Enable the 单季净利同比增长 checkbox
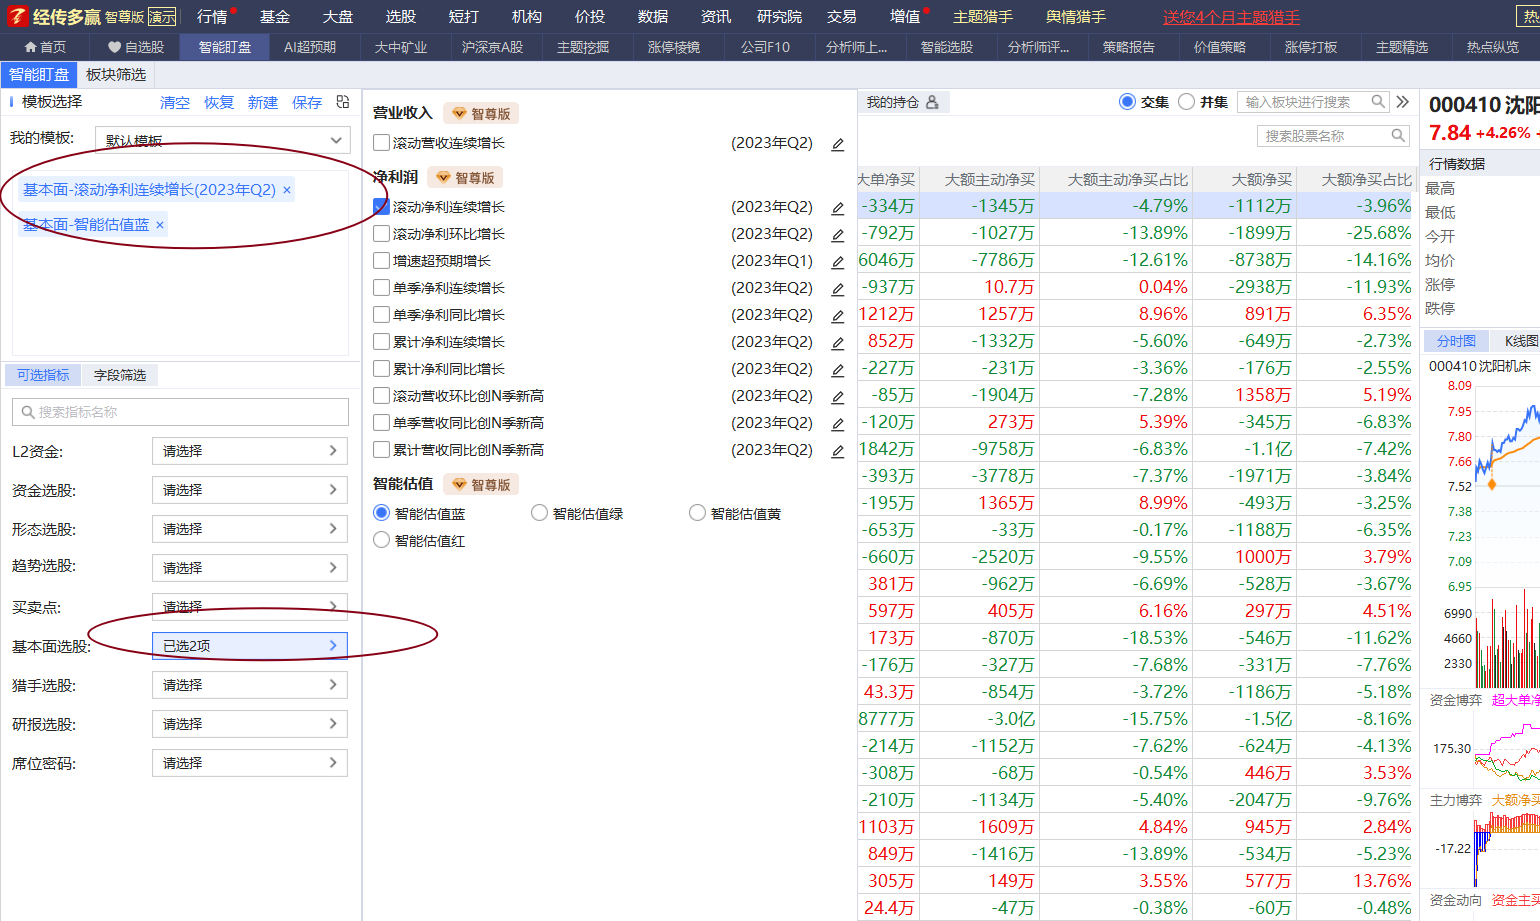Image resolution: width=1540 pixels, height=921 pixels. [x=381, y=315]
